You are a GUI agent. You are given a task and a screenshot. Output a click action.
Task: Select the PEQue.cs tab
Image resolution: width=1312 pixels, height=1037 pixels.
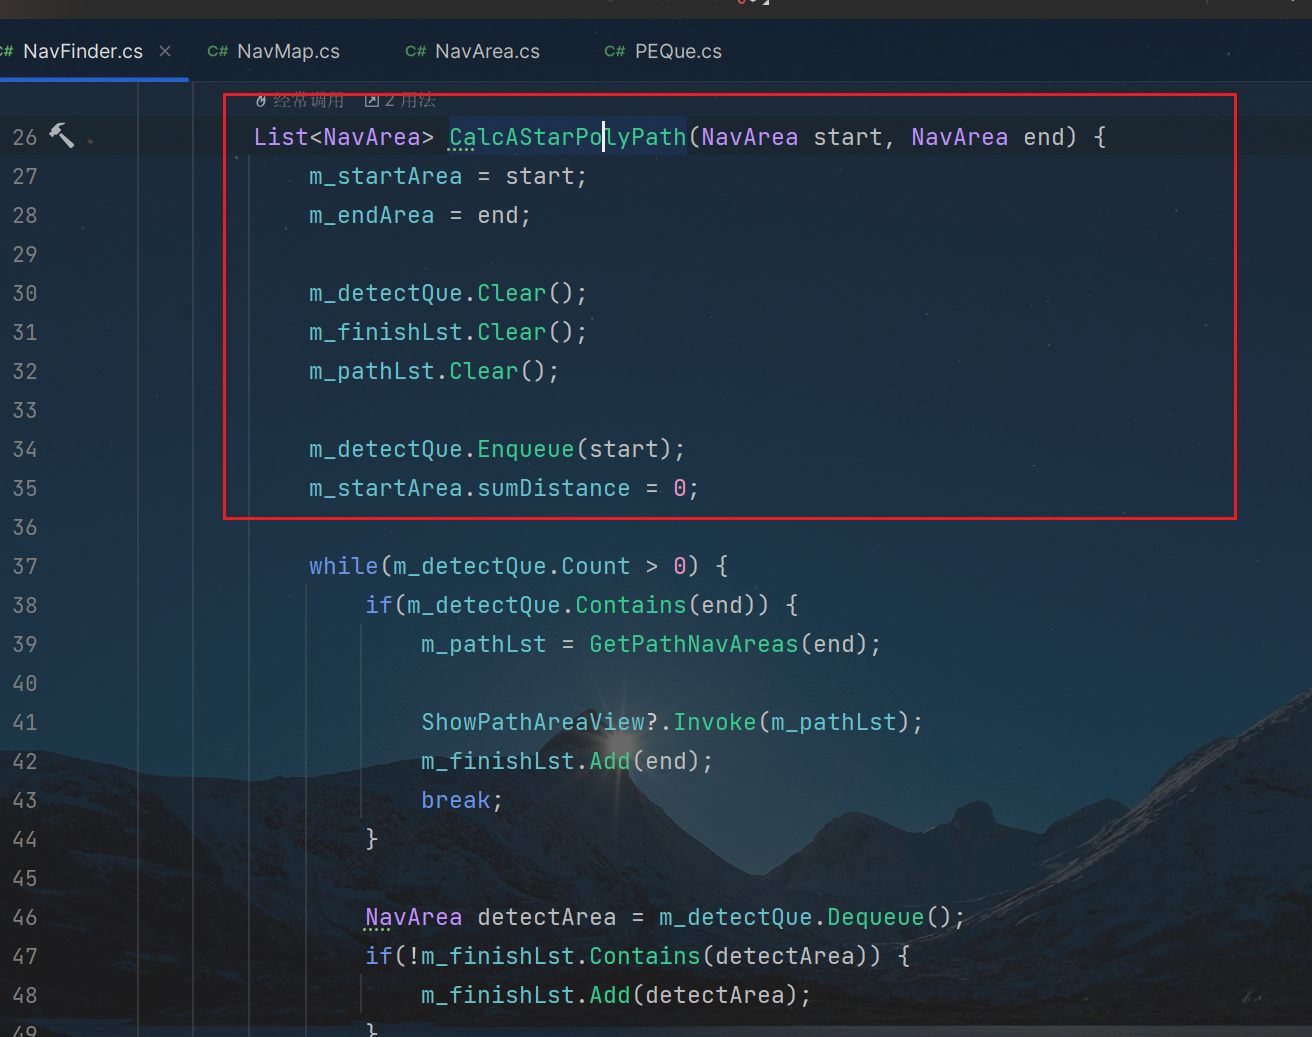677,51
